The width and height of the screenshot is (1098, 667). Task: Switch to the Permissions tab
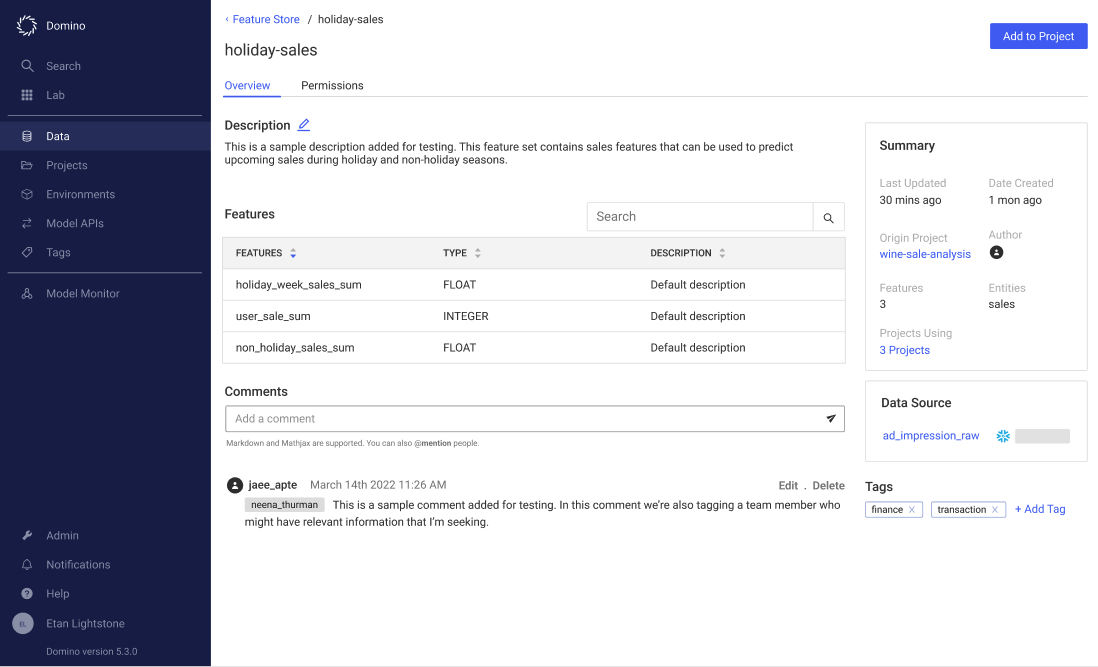(x=332, y=86)
